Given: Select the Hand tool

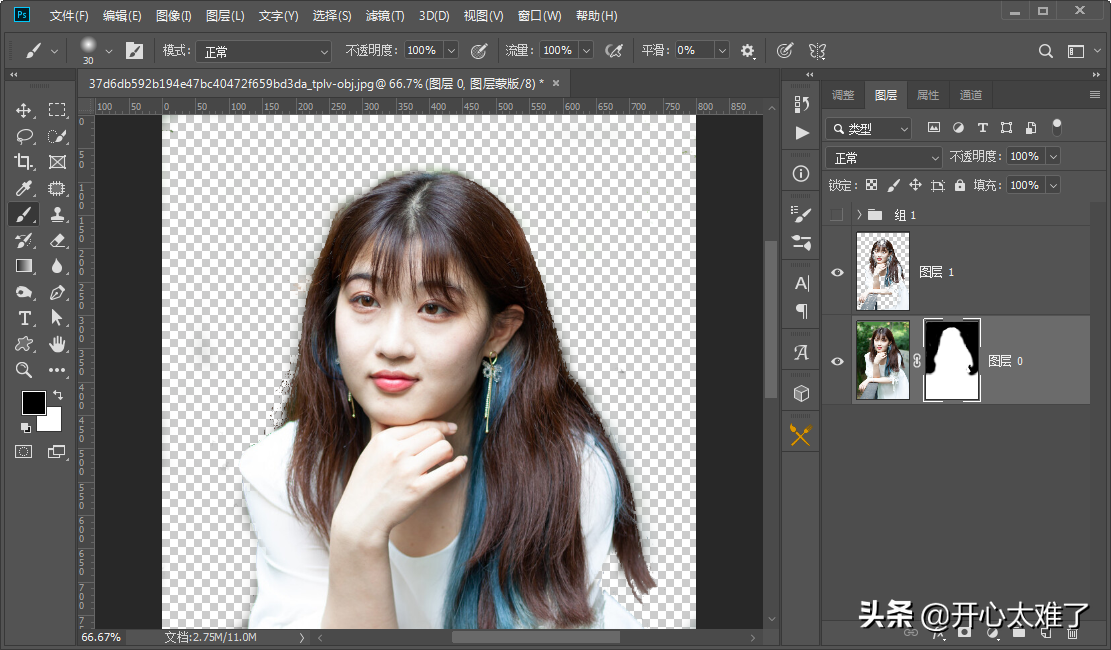Looking at the screenshot, I should point(57,344).
